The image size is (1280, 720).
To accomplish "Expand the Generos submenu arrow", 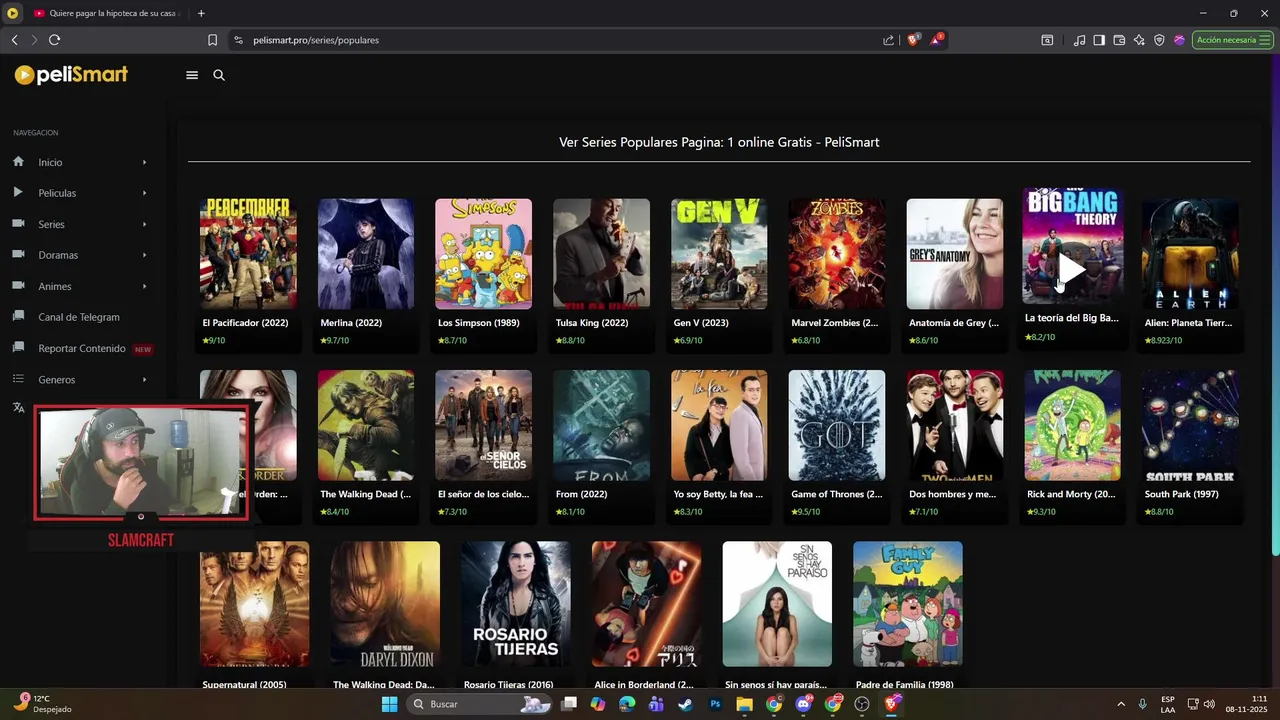I will (x=144, y=380).
